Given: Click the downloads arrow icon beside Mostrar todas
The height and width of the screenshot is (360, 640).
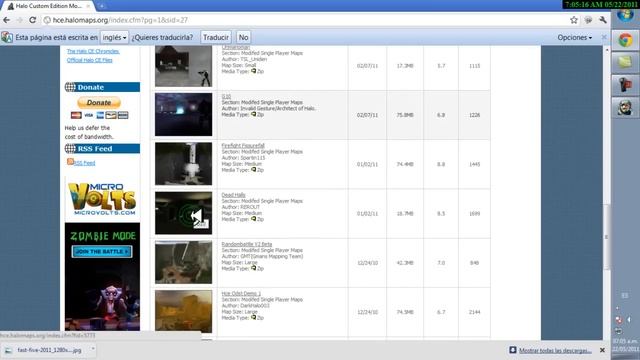Looking at the screenshot, I should click(x=513, y=350).
